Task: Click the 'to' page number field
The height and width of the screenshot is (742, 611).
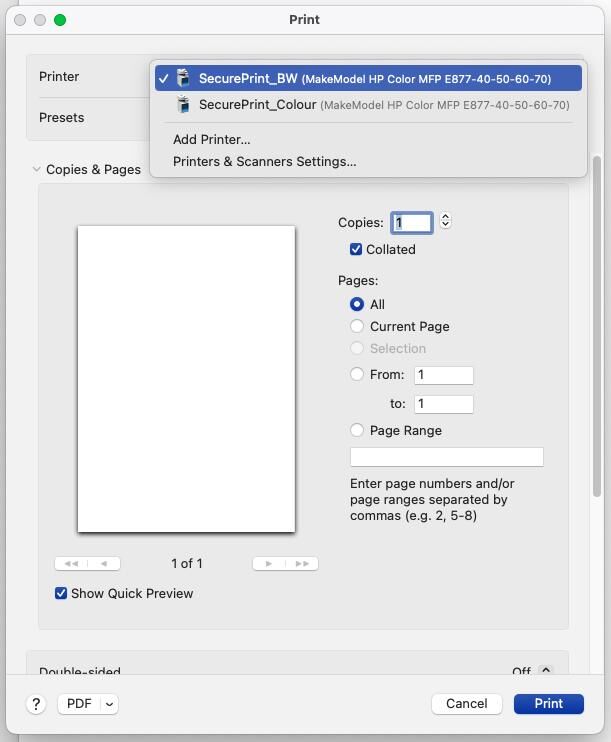Action: click(443, 404)
